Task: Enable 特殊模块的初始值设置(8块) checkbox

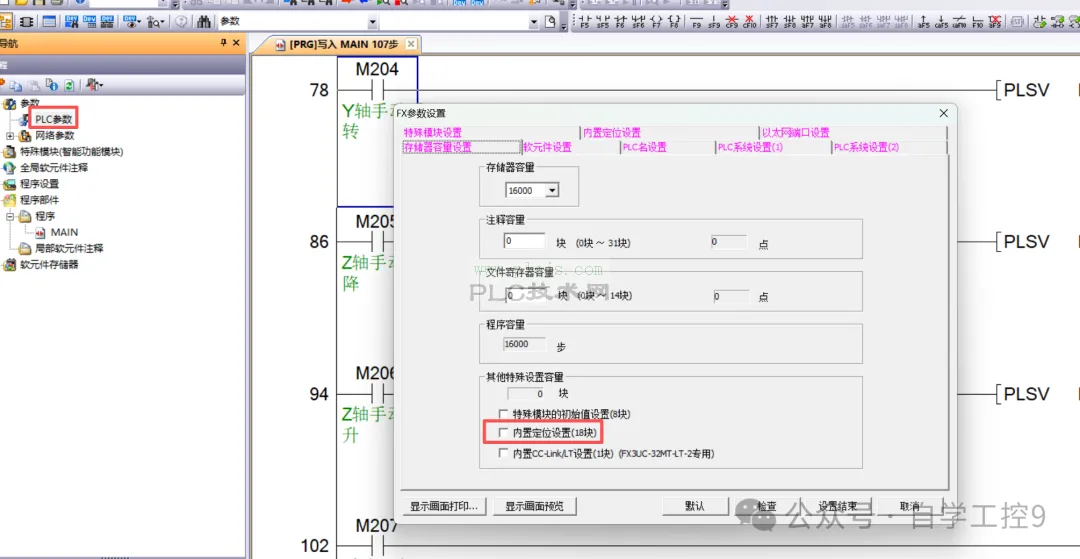Action: click(x=503, y=414)
